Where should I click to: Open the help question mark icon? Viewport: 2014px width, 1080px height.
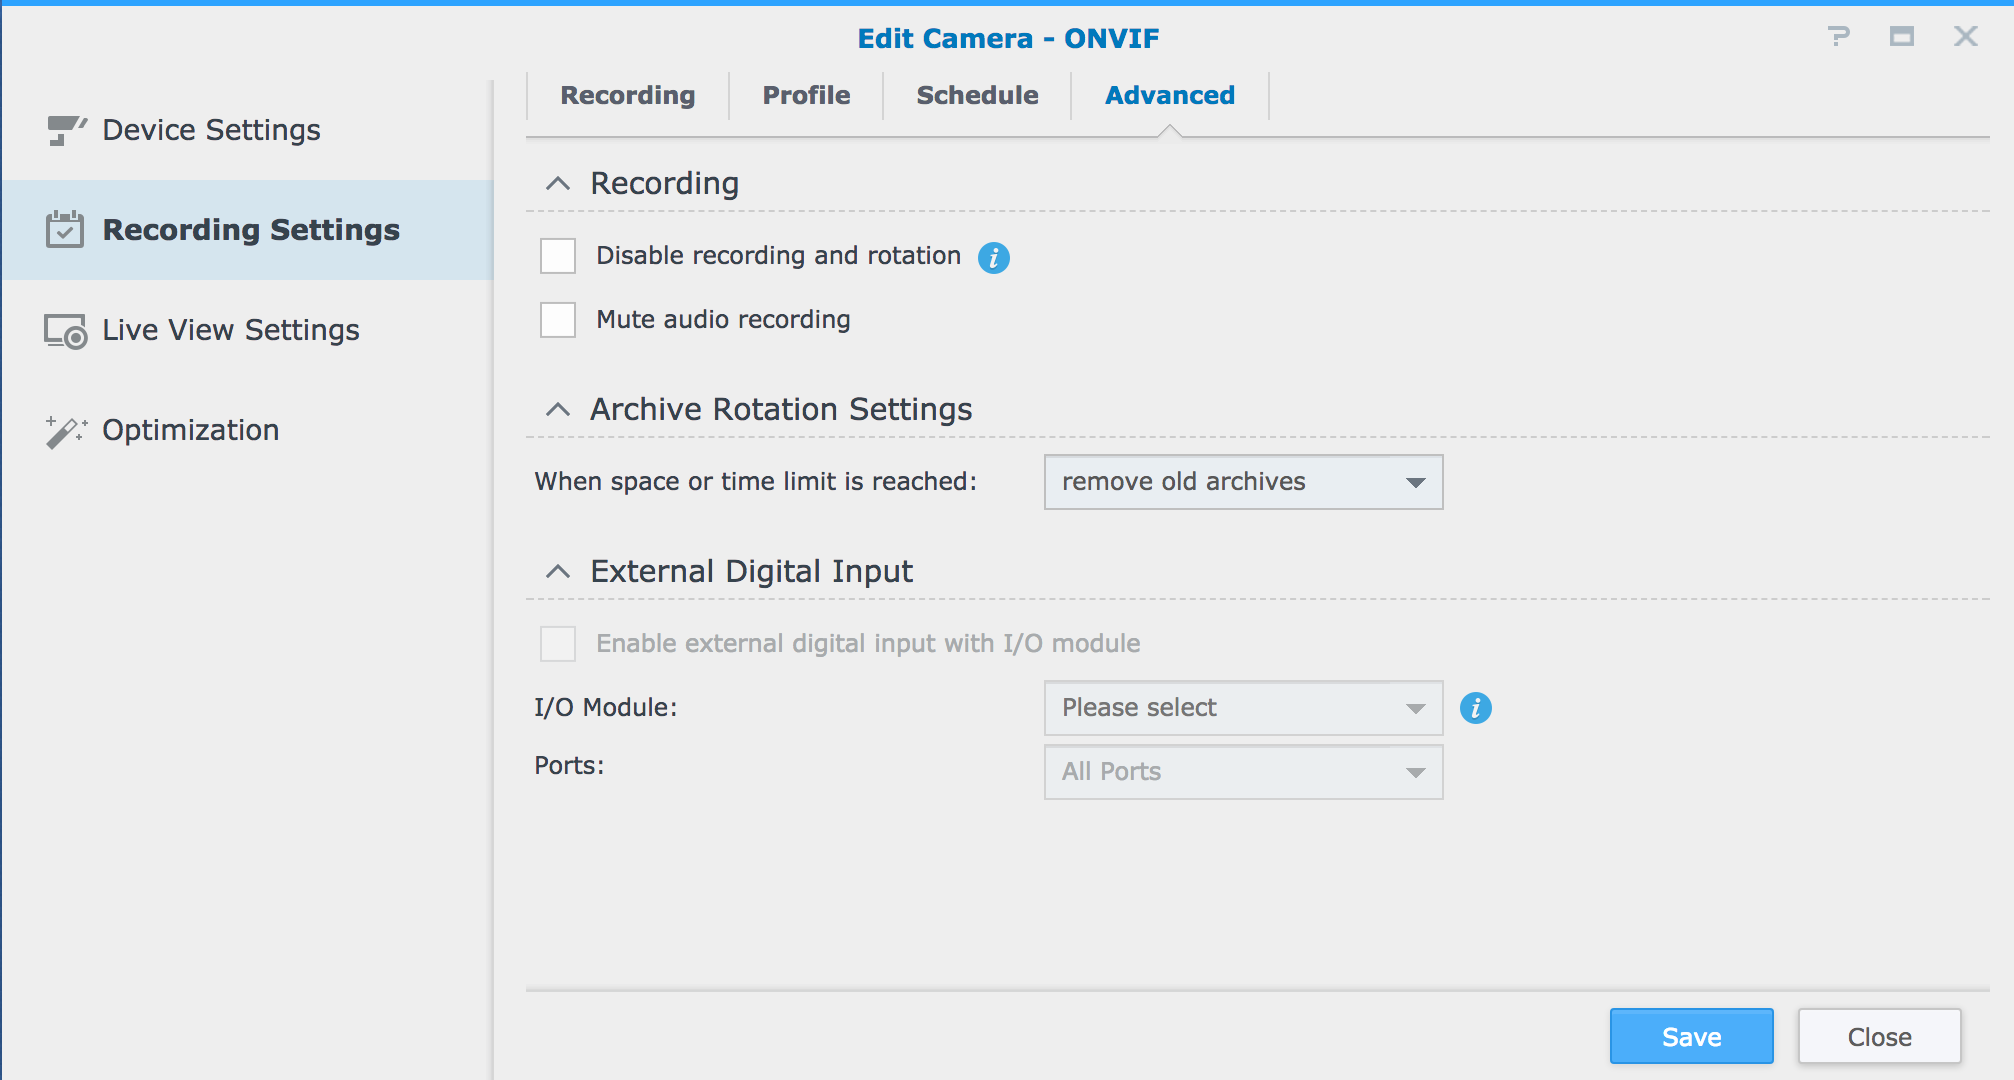[x=1838, y=37]
